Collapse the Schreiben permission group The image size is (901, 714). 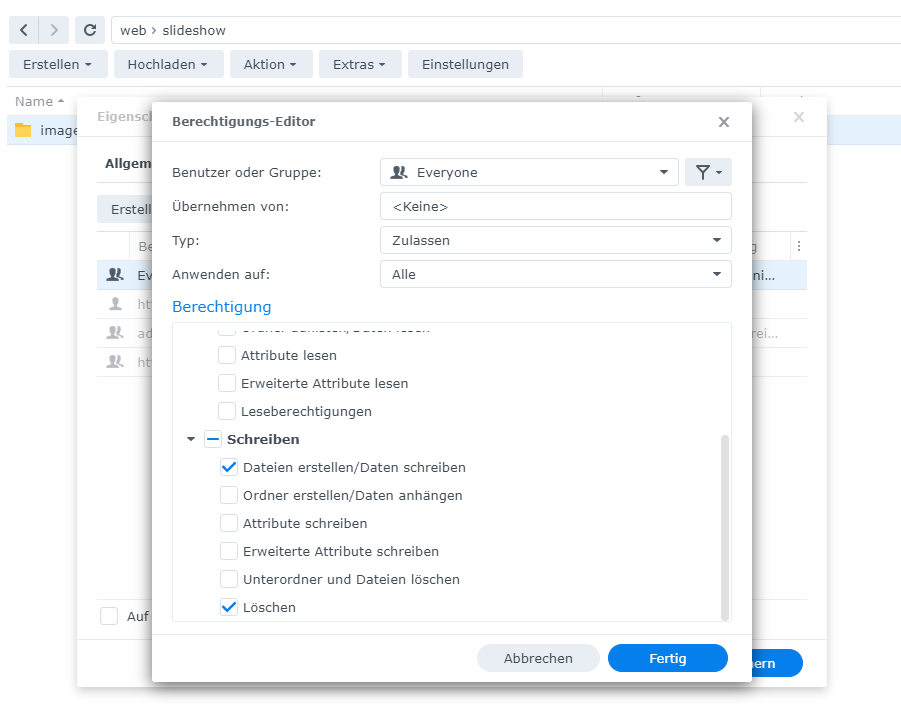(191, 439)
